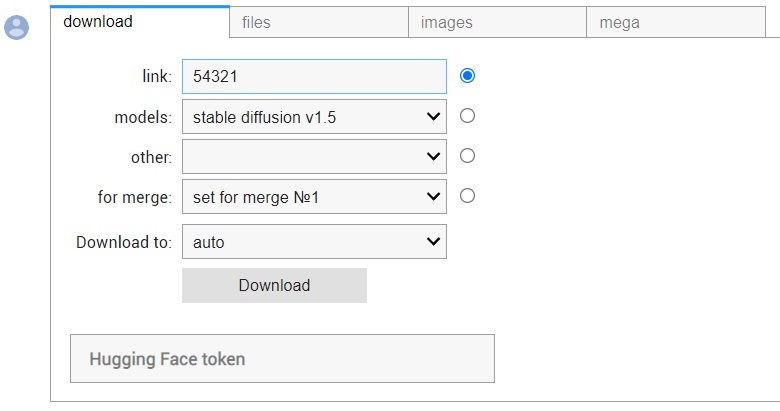780x411 pixels.
Task: Select the link radio button
Action: [x=467, y=76]
